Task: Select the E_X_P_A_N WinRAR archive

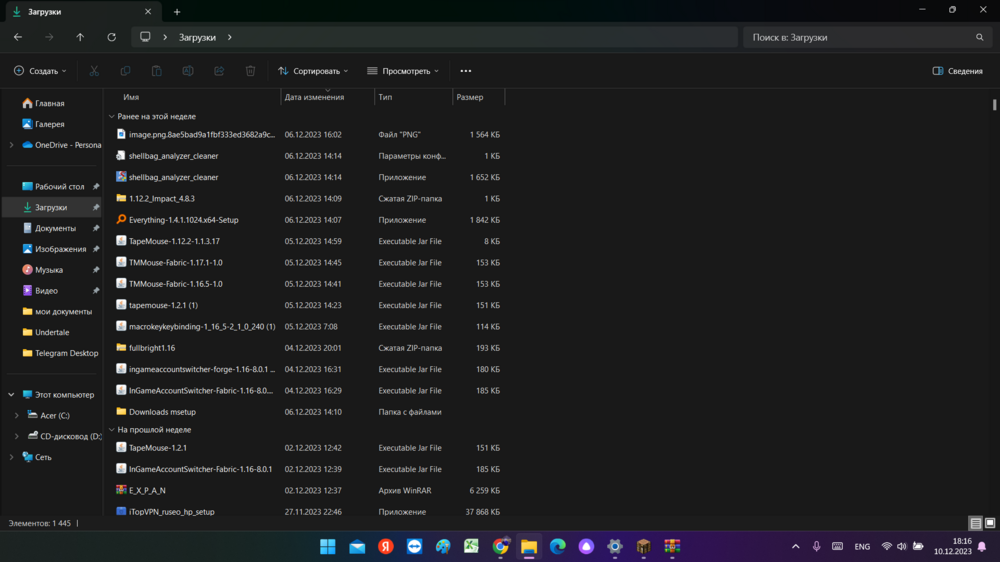Action: coord(147,491)
